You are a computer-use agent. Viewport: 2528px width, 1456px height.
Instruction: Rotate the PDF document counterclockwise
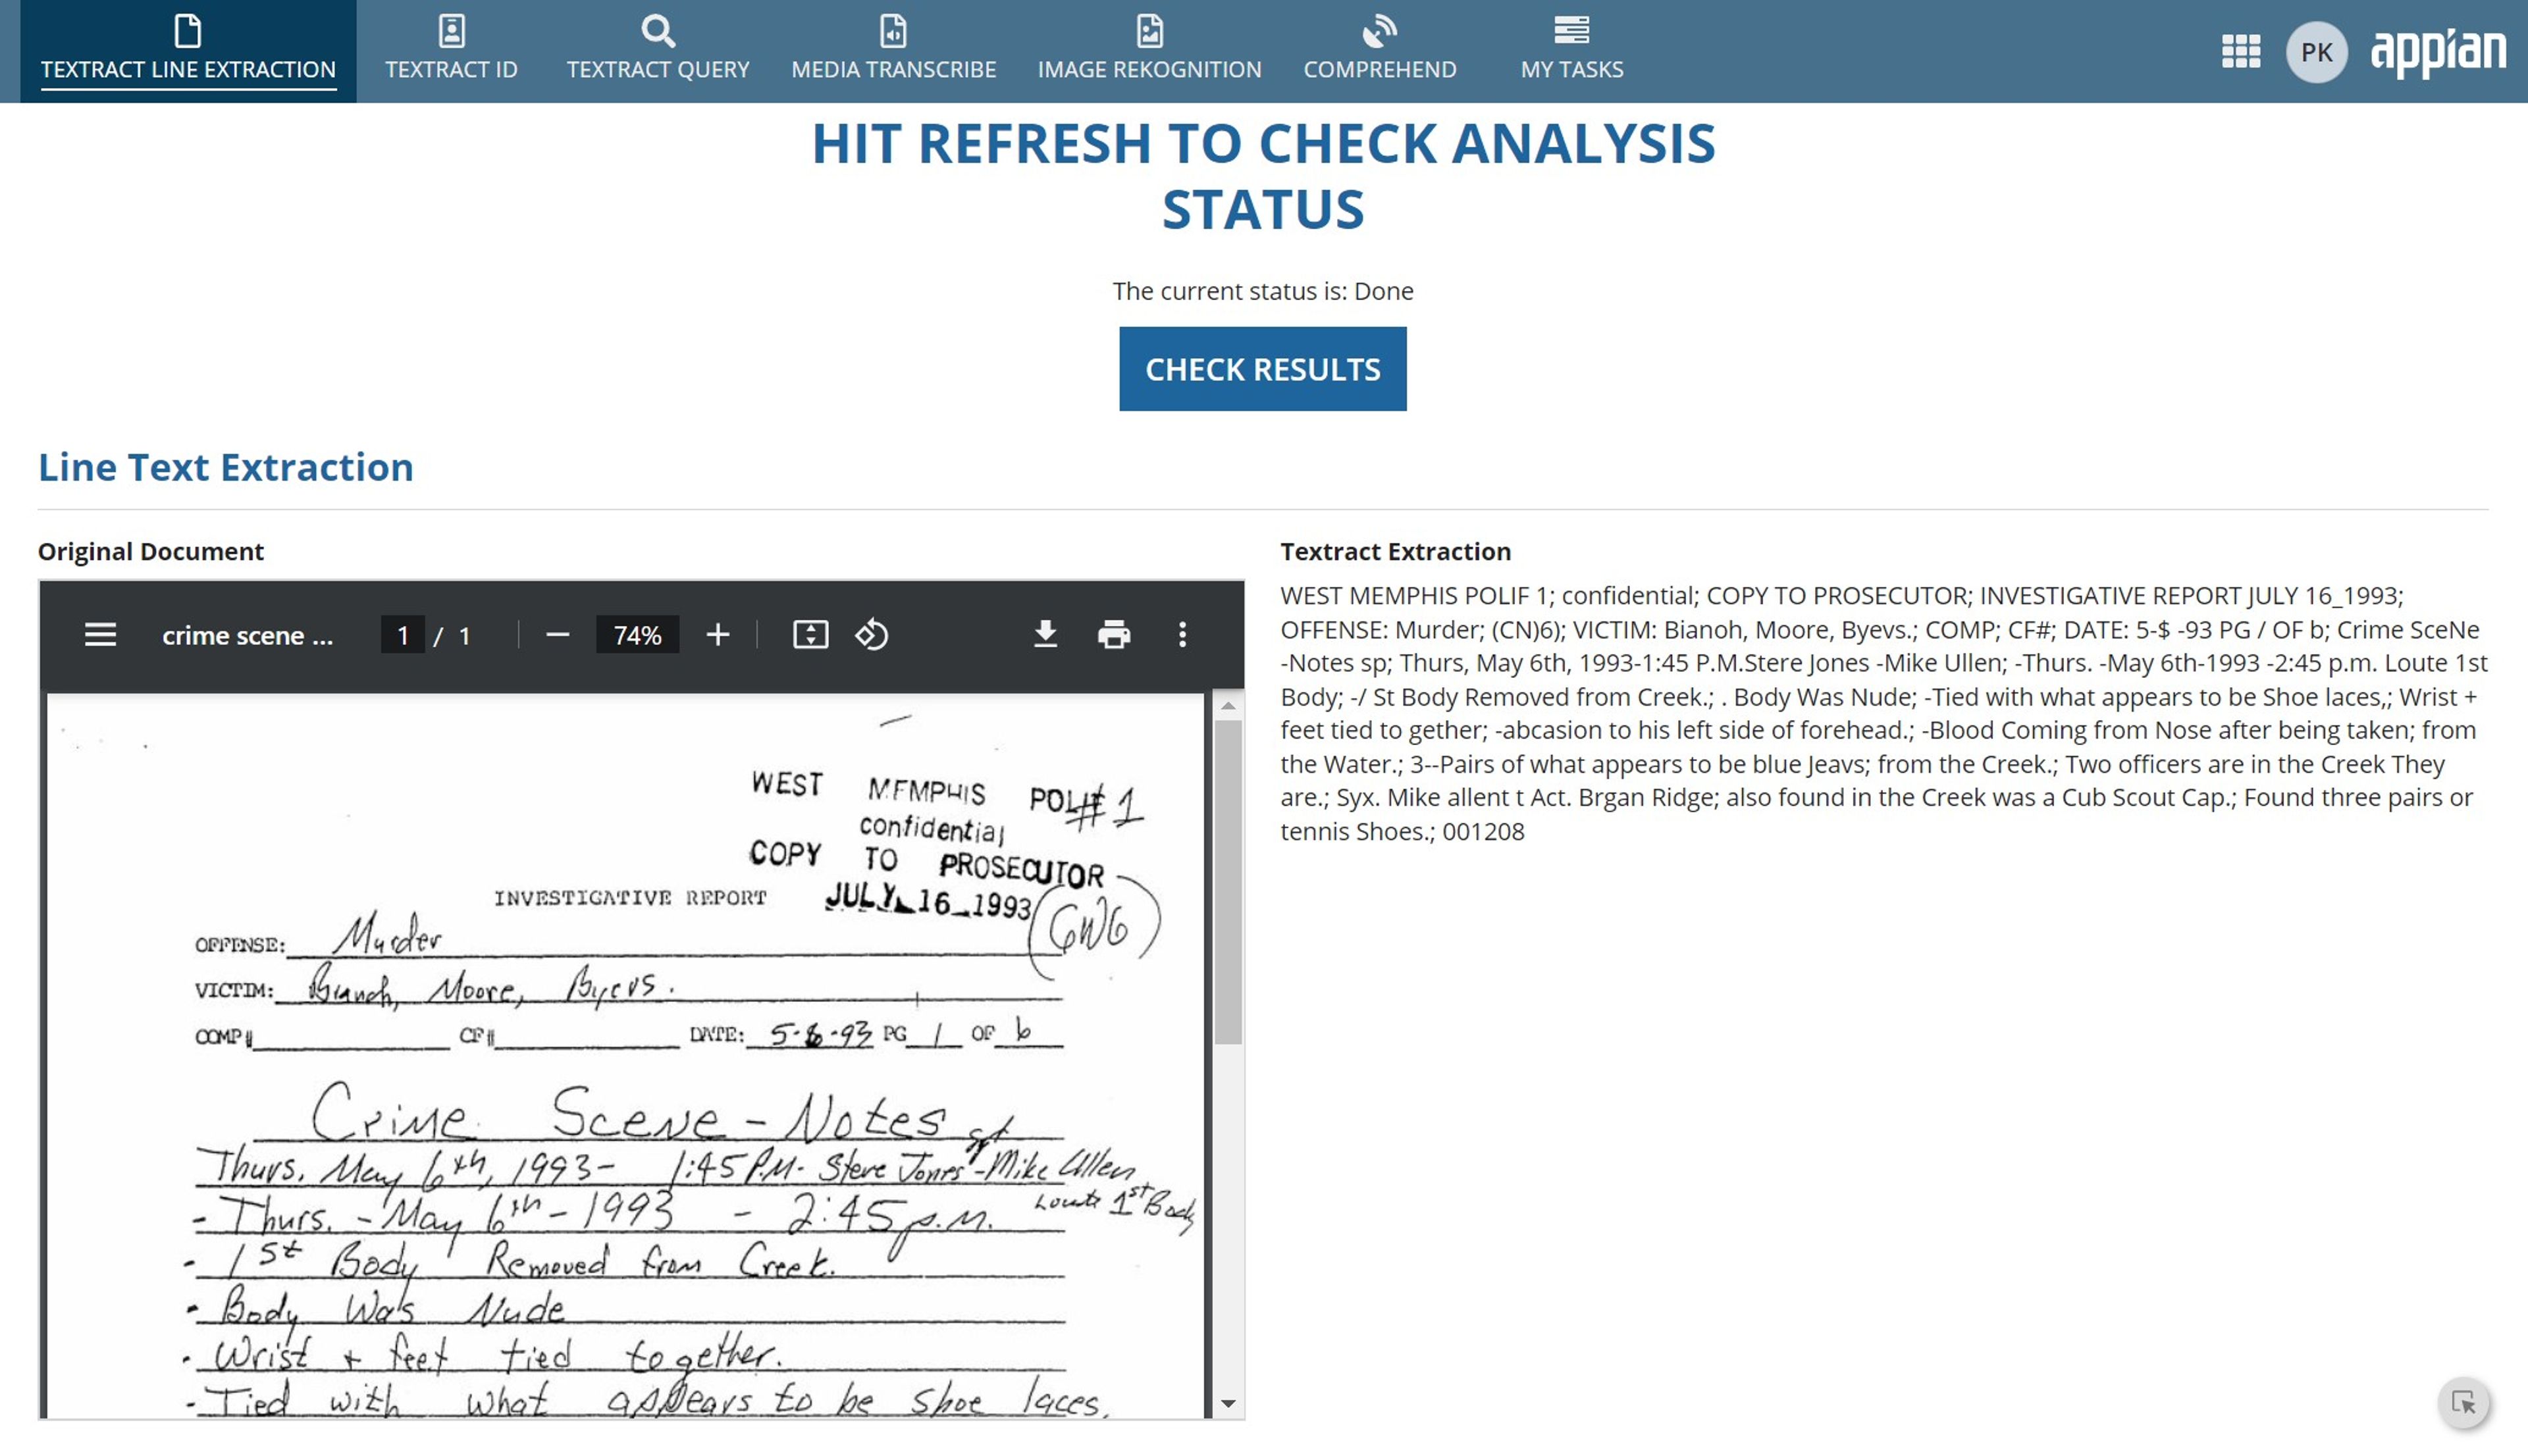tap(871, 635)
